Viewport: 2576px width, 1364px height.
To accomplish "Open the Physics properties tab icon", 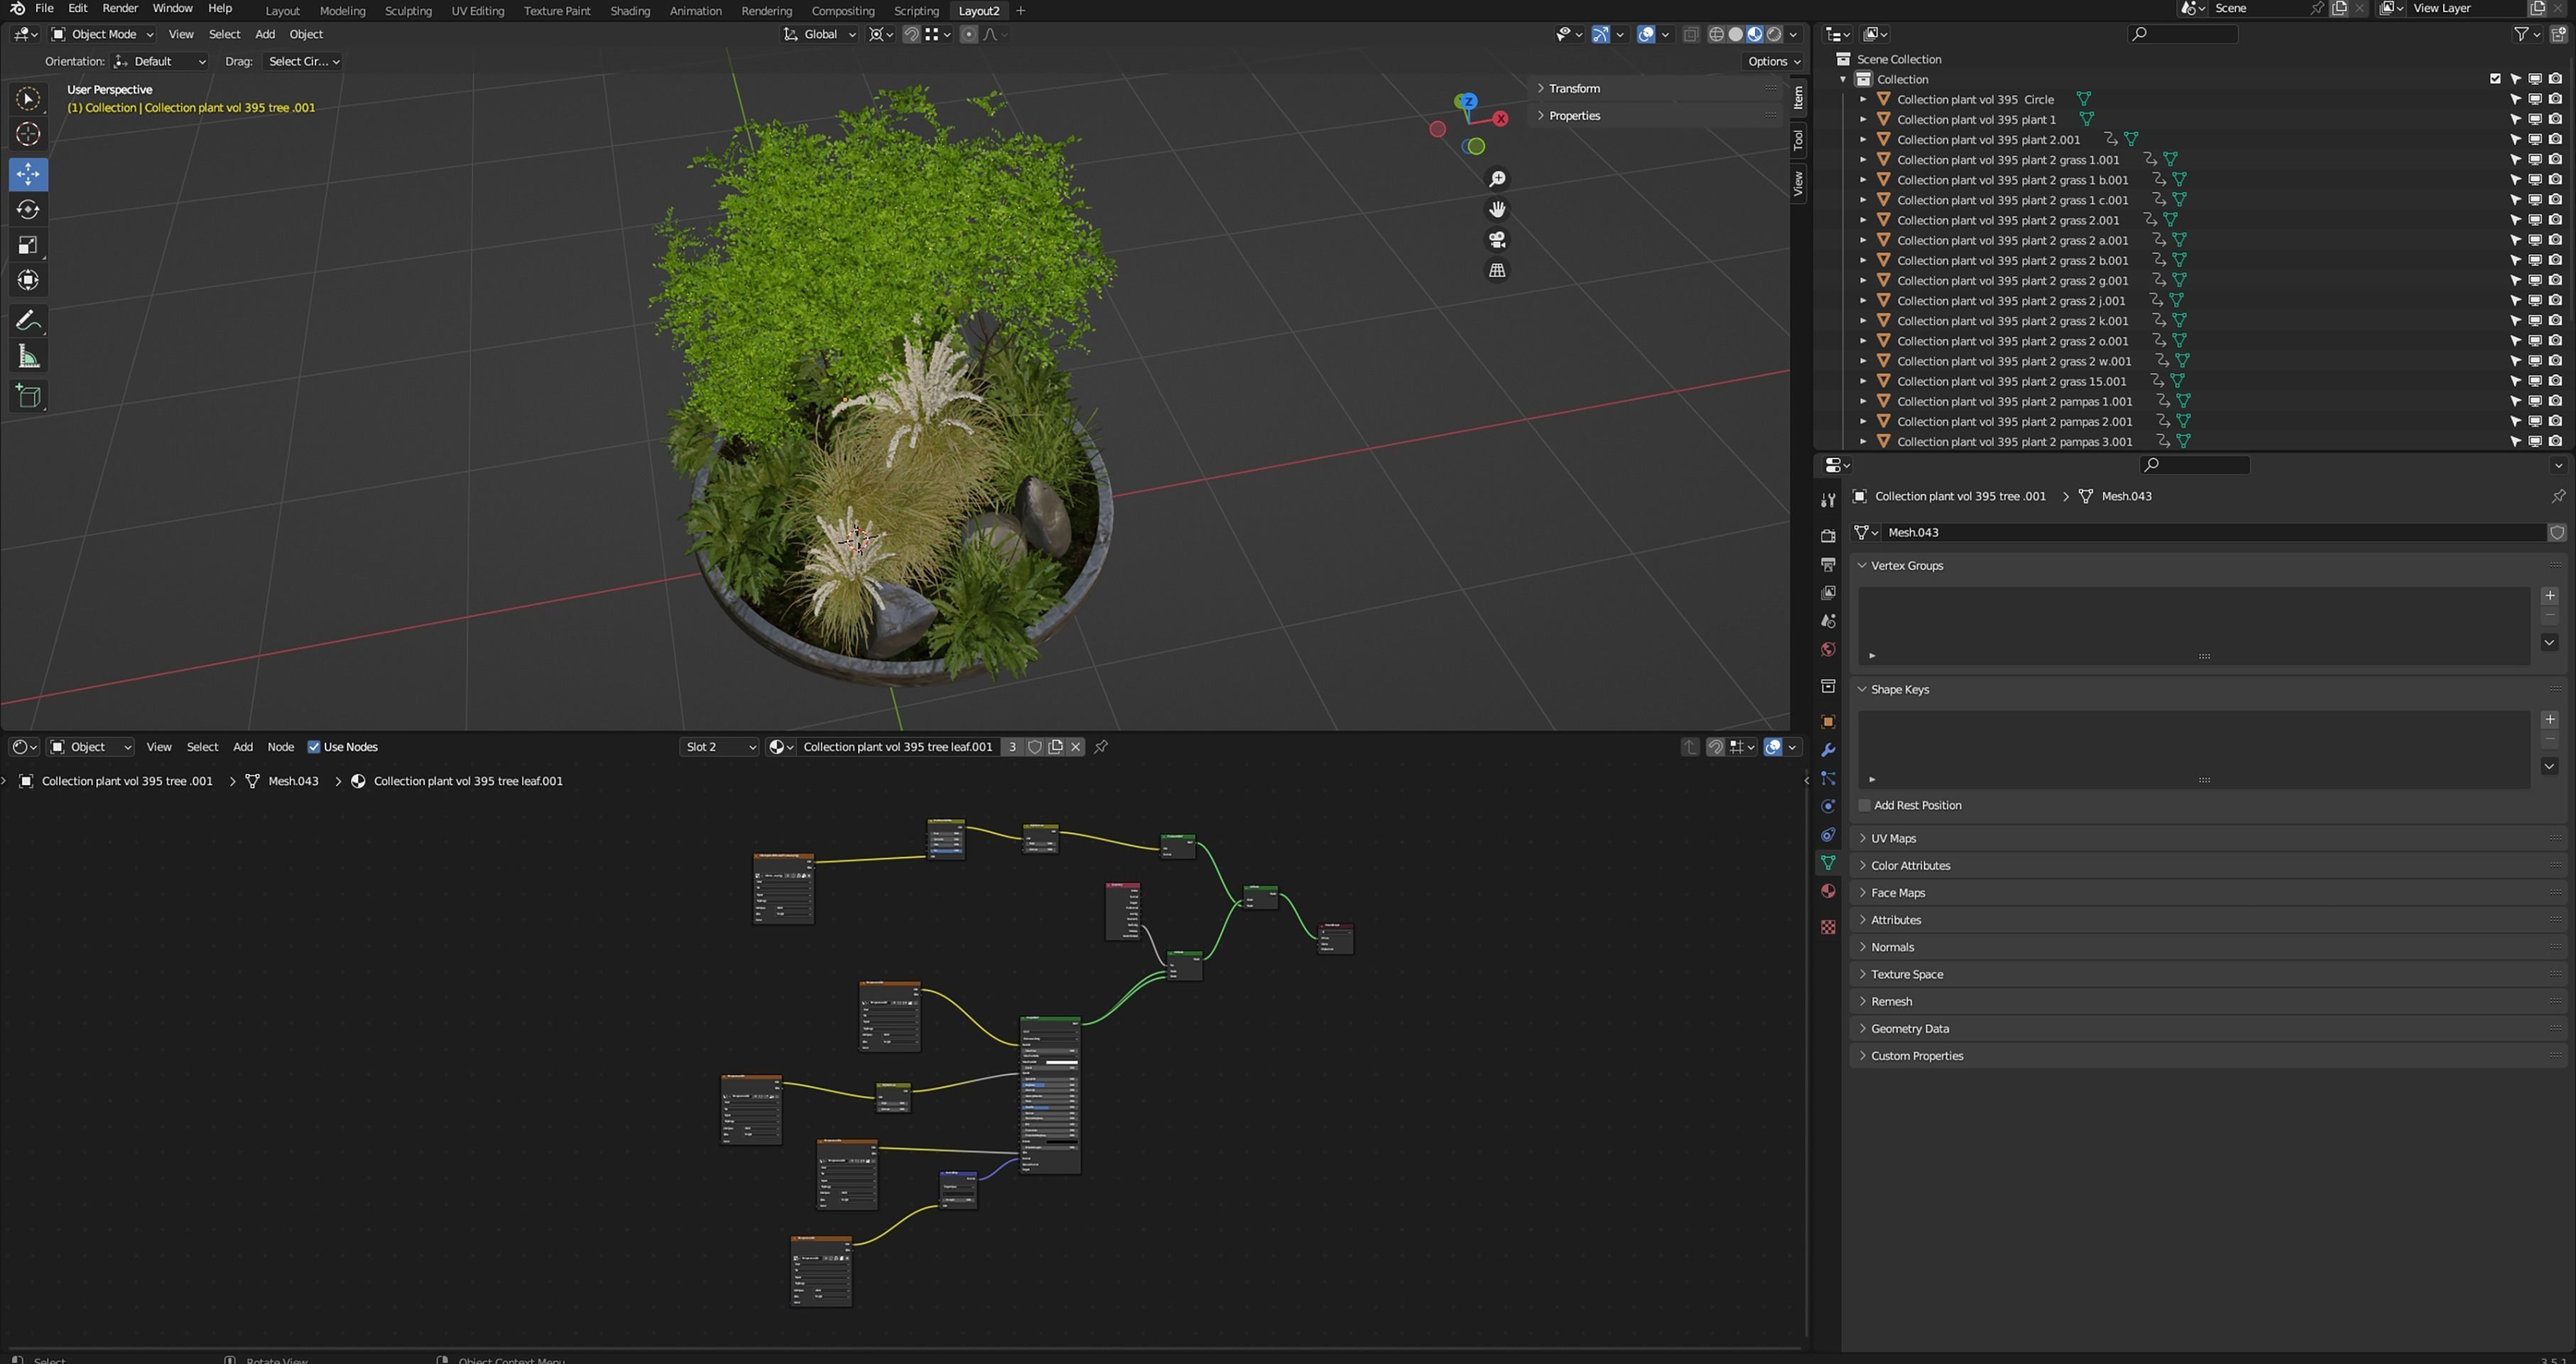I will tap(1828, 806).
